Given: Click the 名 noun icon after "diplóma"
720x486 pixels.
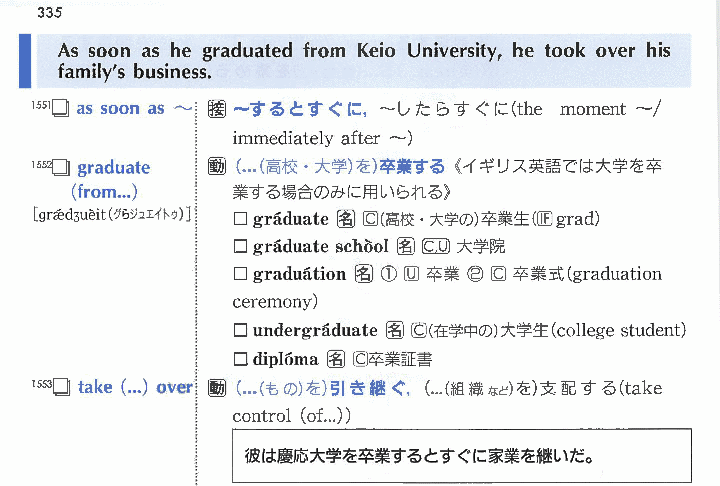Looking at the screenshot, I should click(x=335, y=358).
